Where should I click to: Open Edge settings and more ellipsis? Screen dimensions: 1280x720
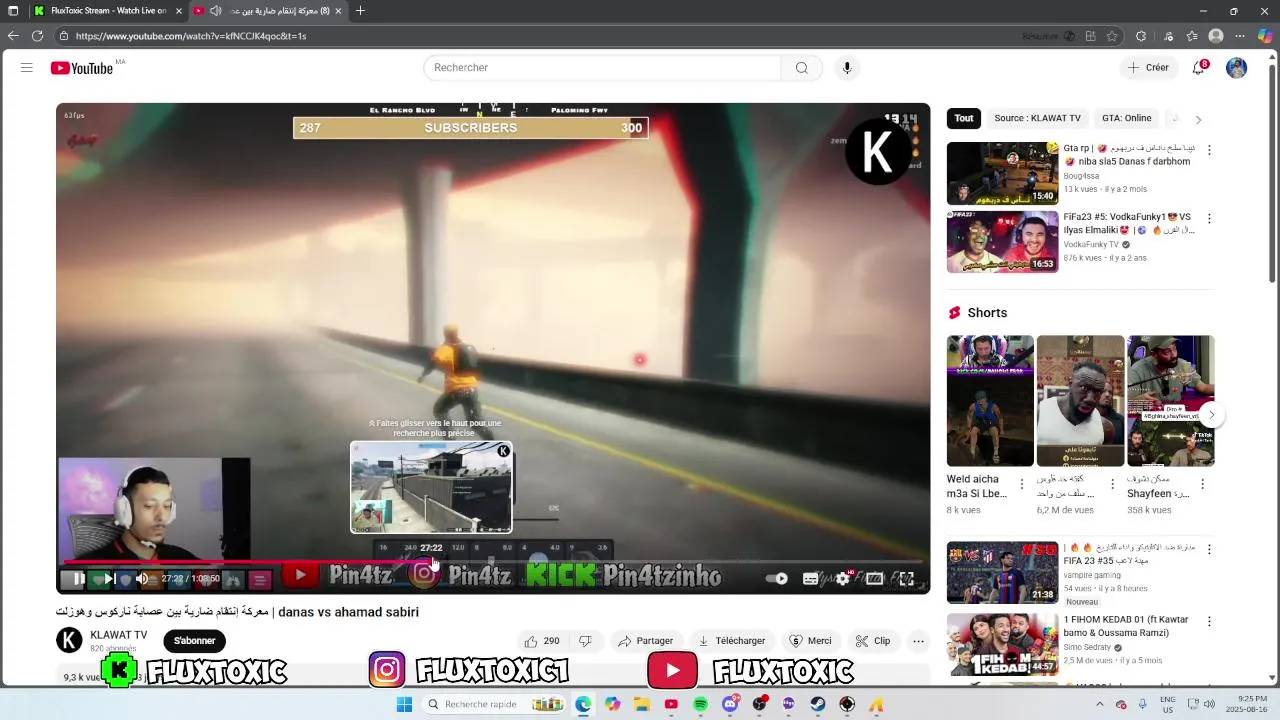click(1240, 36)
